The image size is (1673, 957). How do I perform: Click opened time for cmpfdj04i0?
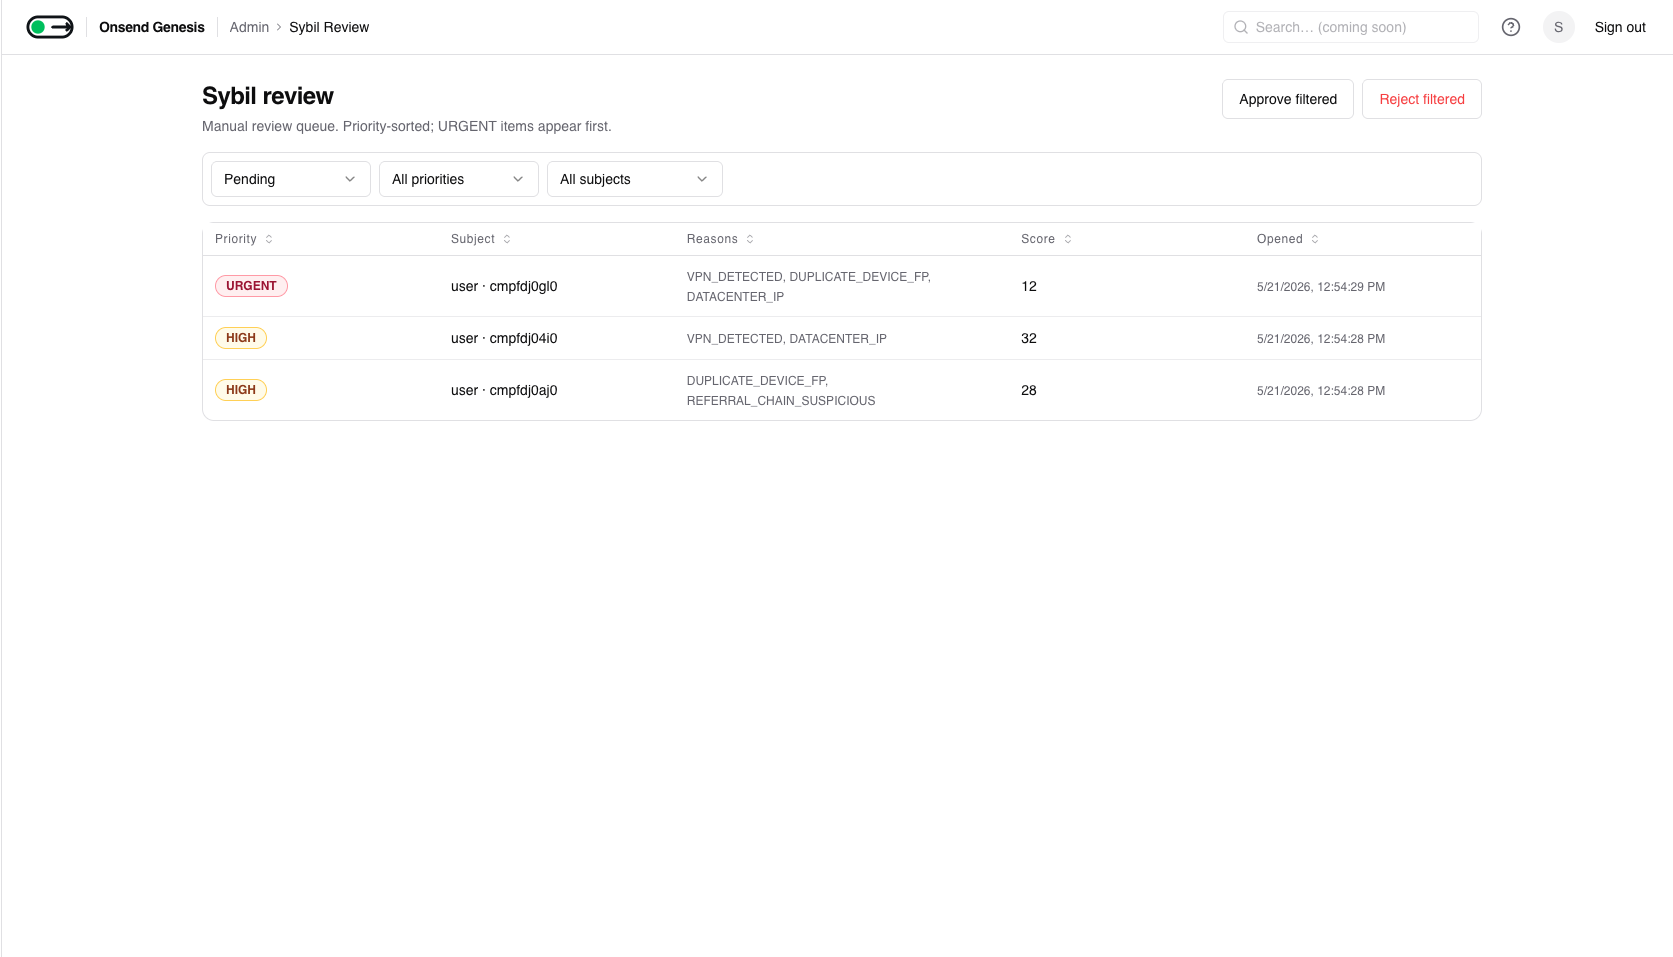point(1321,339)
